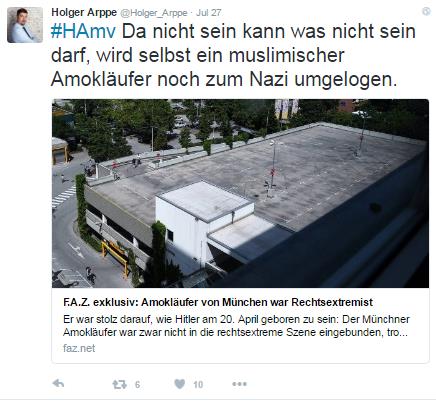
Task: Open the tweet permalink via Jul 27 timestamp
Action: tap(208, 13)
